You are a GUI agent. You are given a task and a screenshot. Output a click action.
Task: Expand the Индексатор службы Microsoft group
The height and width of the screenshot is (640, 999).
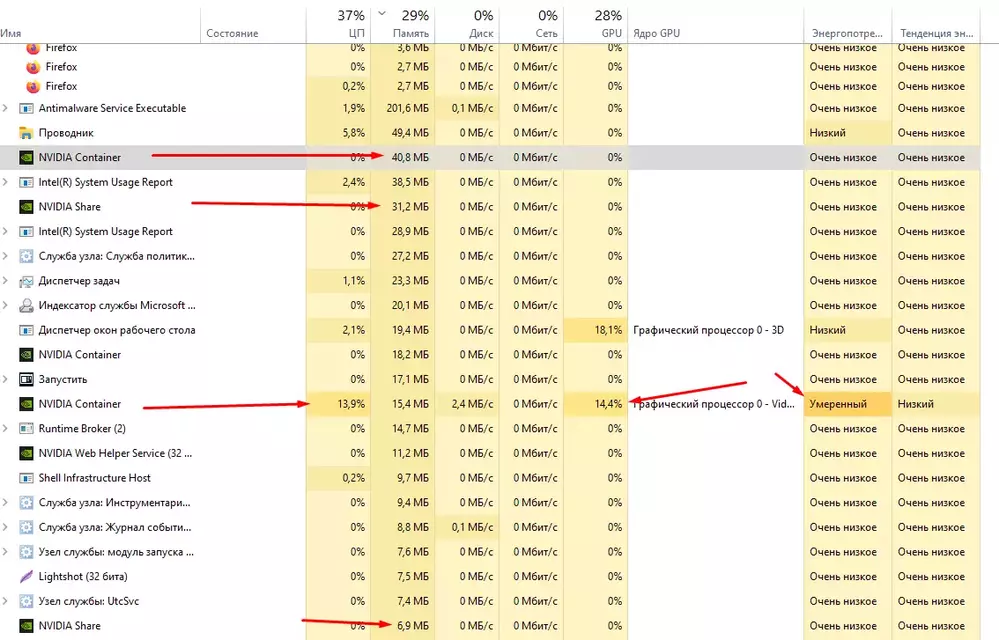tap(5, 306)
